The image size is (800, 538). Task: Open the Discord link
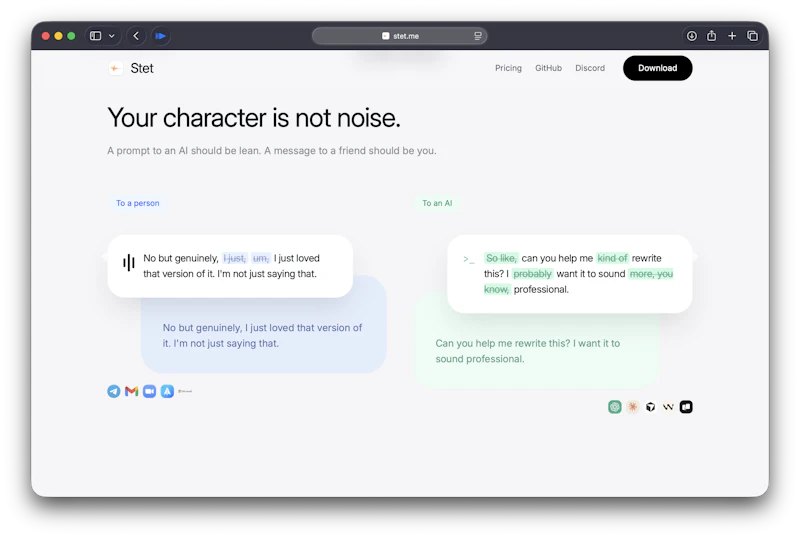(x=590, y=68)
